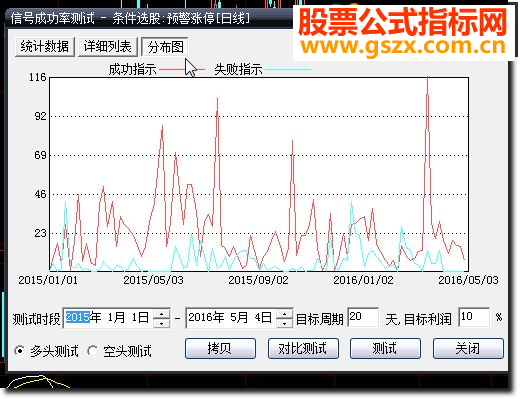Click the 对比测试 button
Image resolution: width=520 pixels, height=399 pixels.
pyautogui.click(x=303, y=349)
